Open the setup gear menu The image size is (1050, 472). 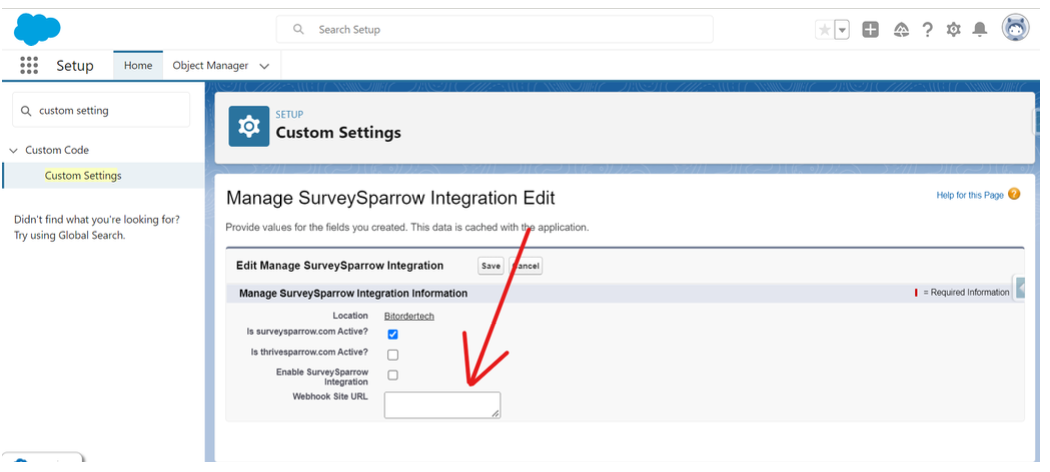click(953, 30)
